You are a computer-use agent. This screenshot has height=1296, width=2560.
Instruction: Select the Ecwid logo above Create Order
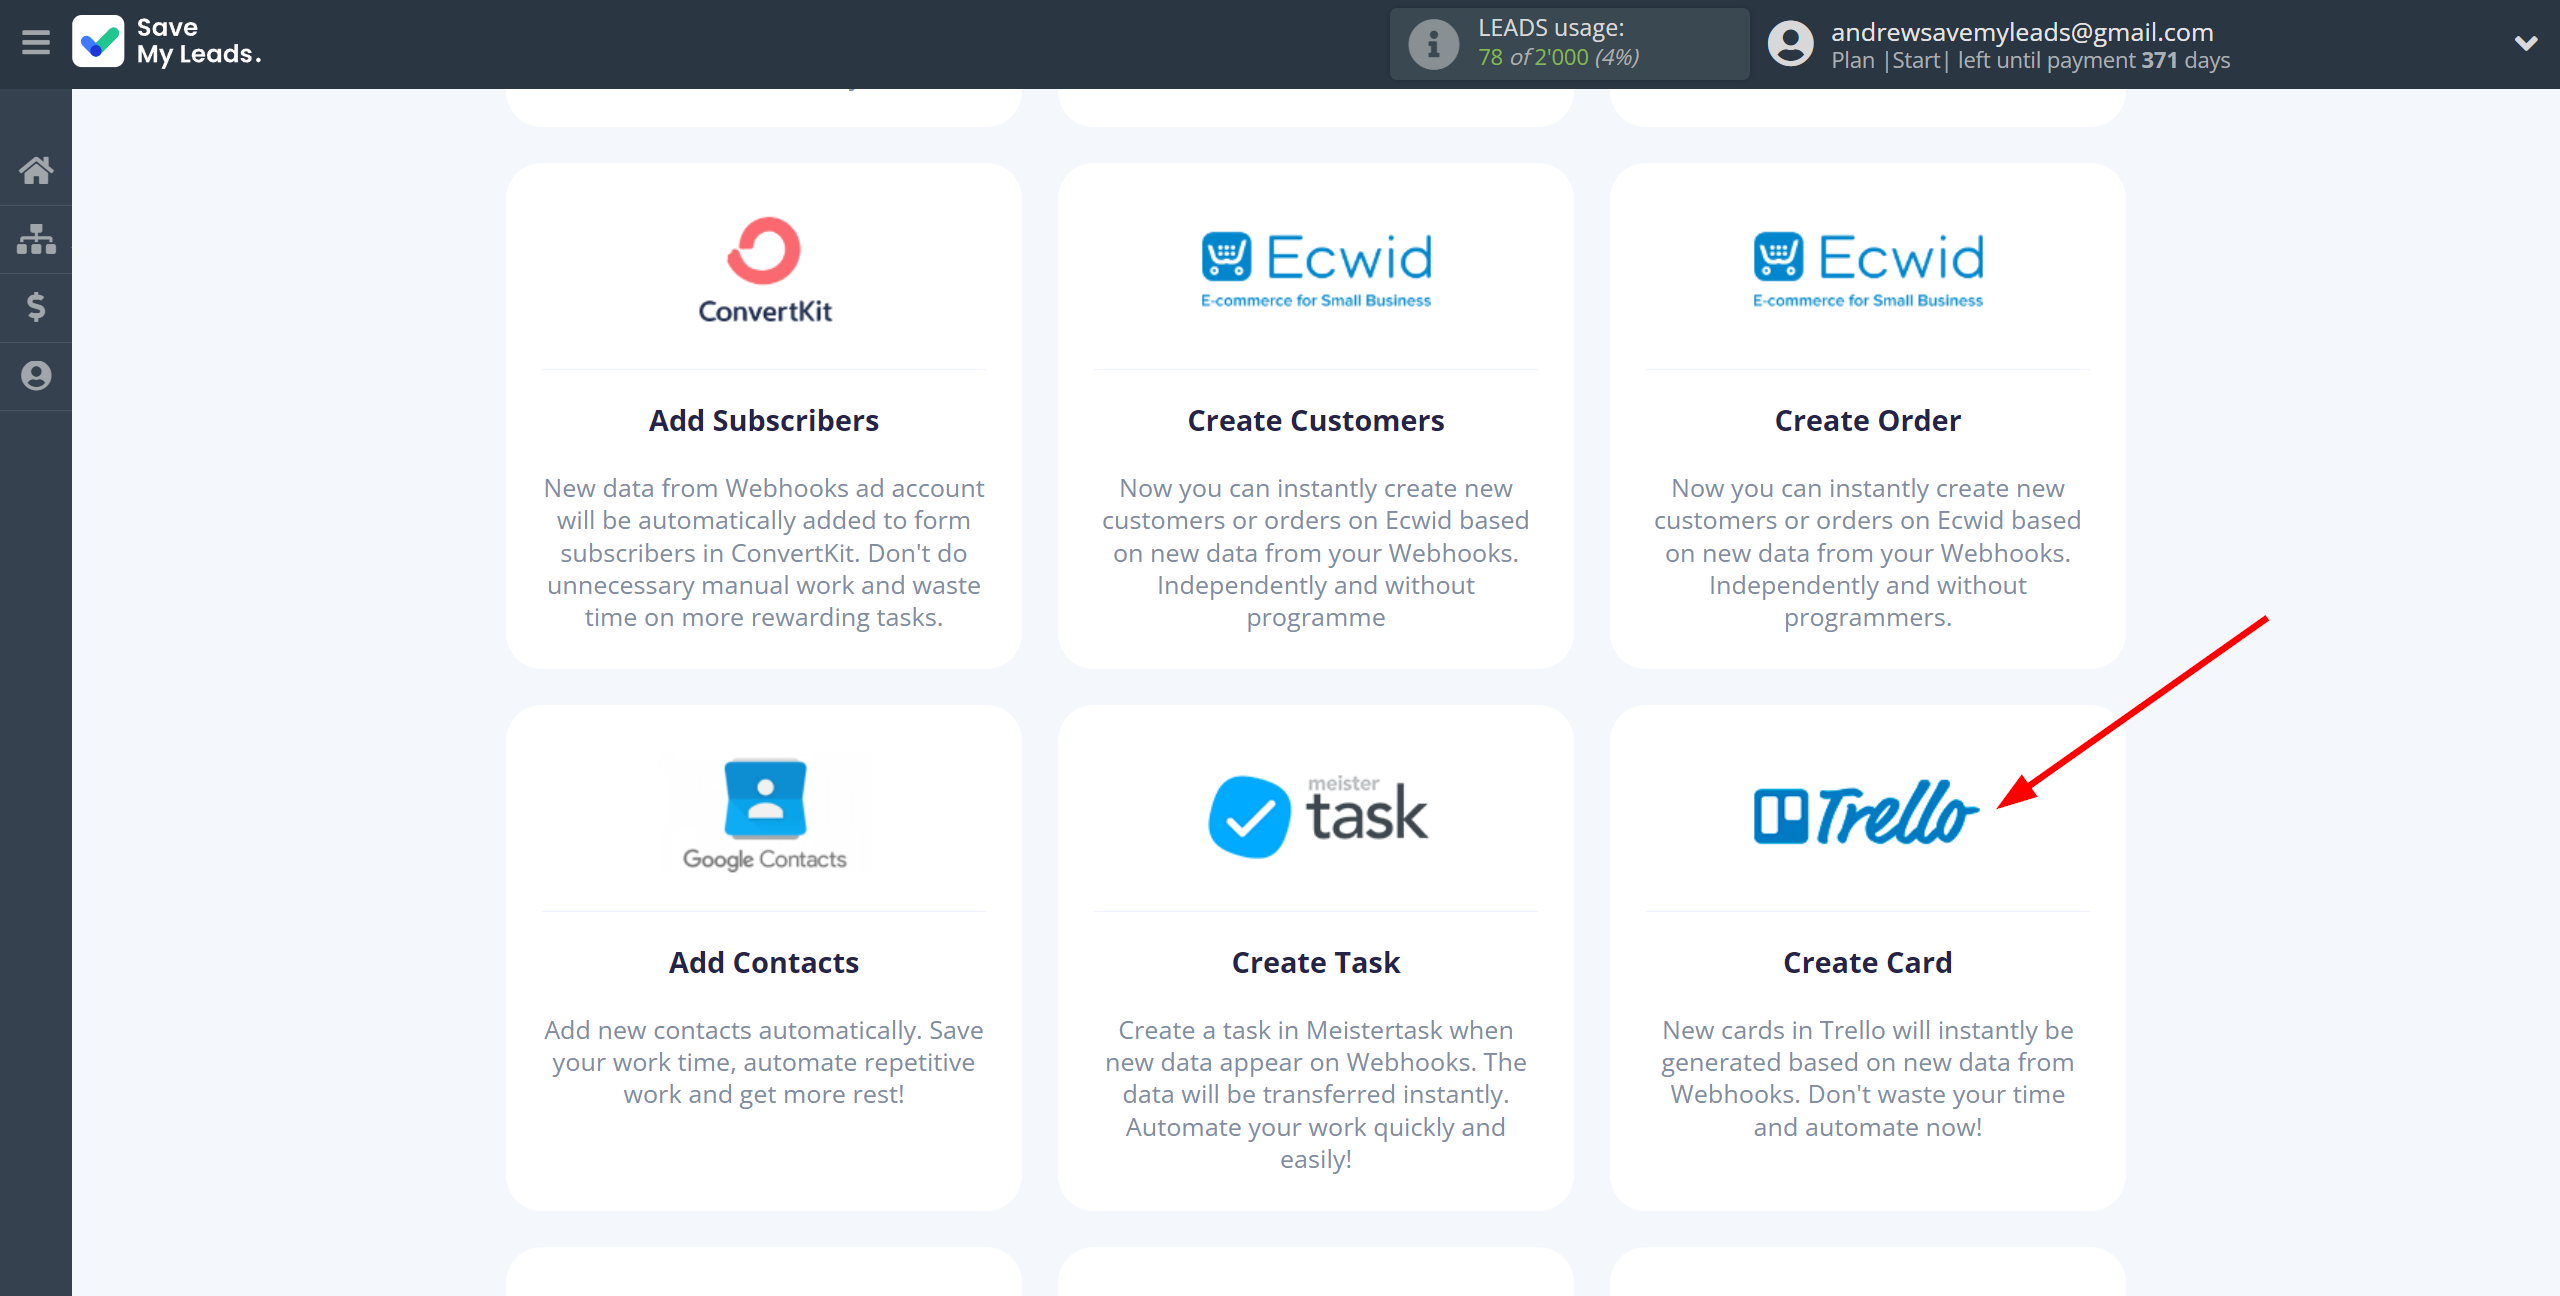pyautogui.click(x=1868, y=270)
